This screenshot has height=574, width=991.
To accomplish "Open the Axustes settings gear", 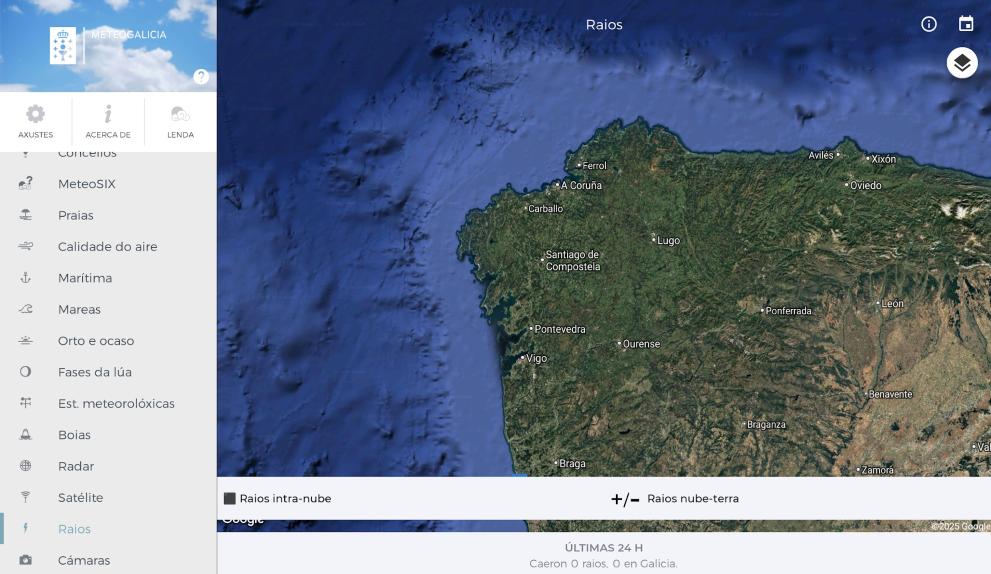I will (x=35, y=121).
